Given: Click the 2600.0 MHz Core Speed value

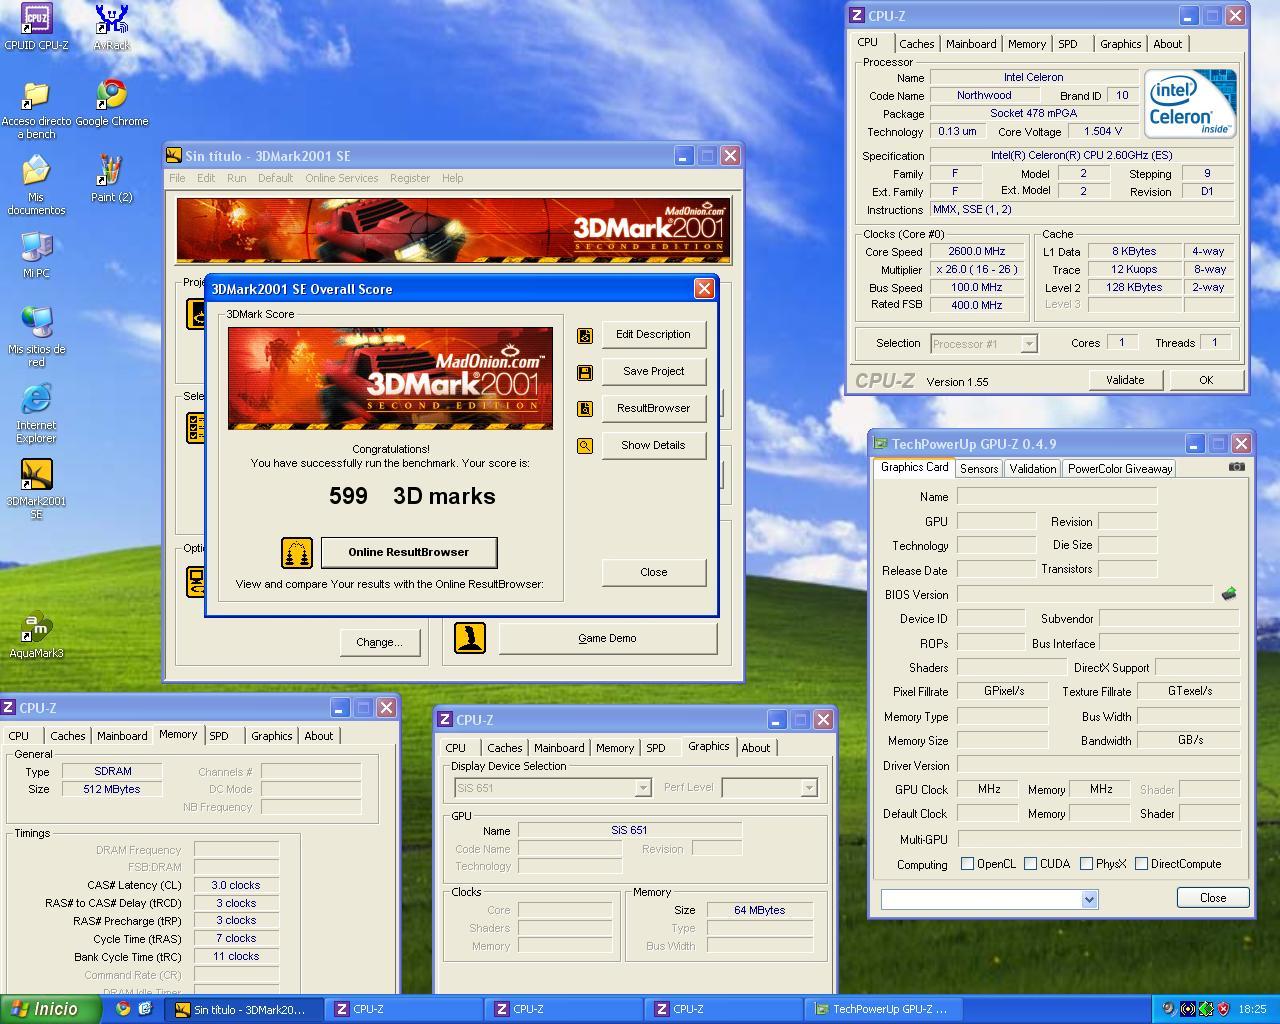Looking at the screenshot, I should [x=977, y=252].
